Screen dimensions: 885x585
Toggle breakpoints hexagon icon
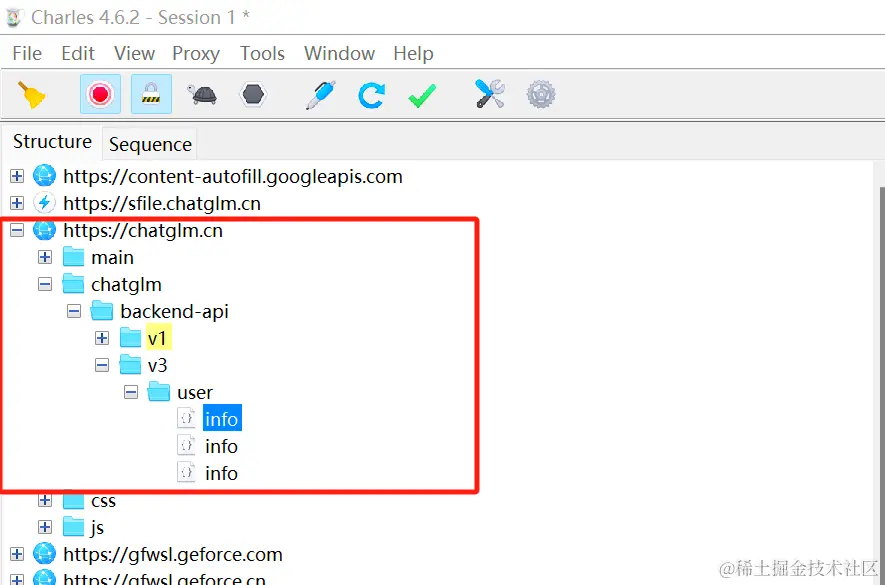pos(253,94)
